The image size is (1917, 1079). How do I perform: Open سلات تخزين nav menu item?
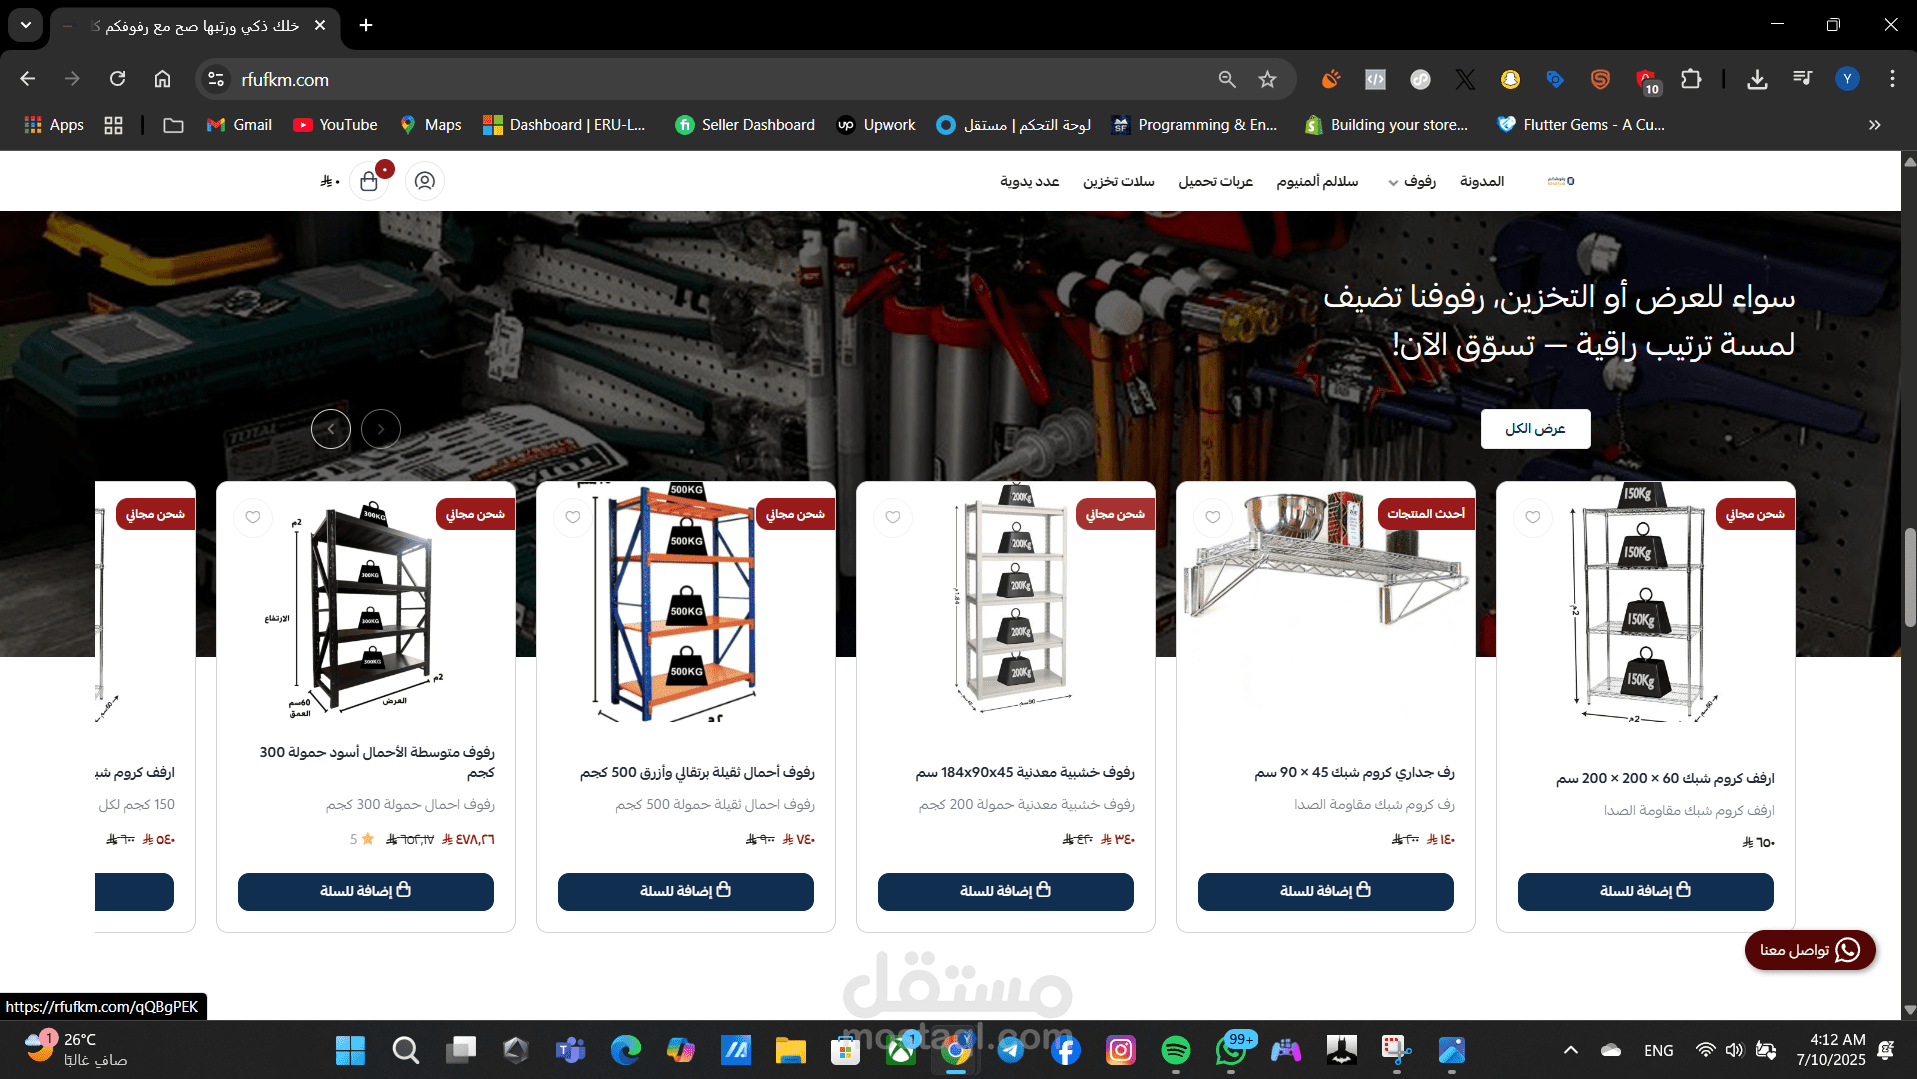[1119, 181]
